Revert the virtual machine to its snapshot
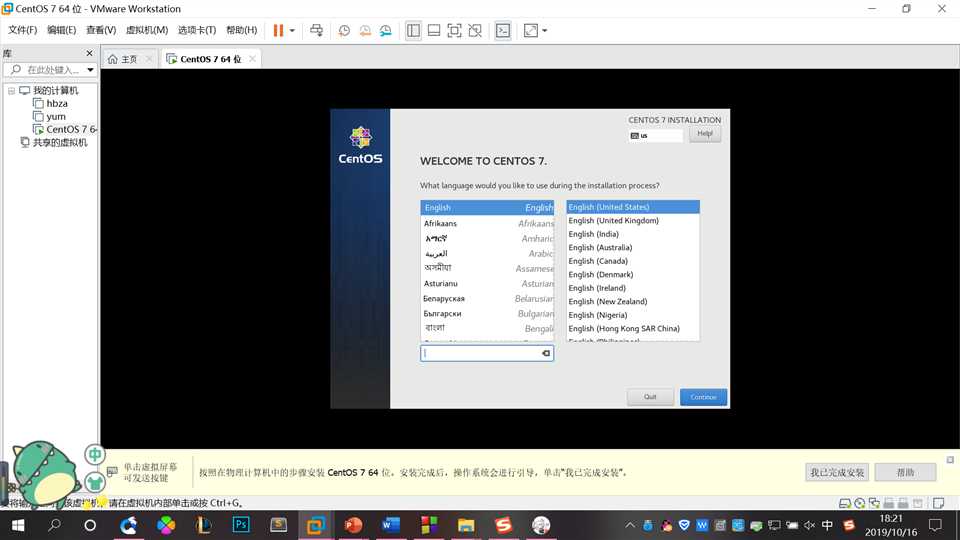The width and height of the screenshot is (960, 540). pyautogui.click(x=365, y=31)
